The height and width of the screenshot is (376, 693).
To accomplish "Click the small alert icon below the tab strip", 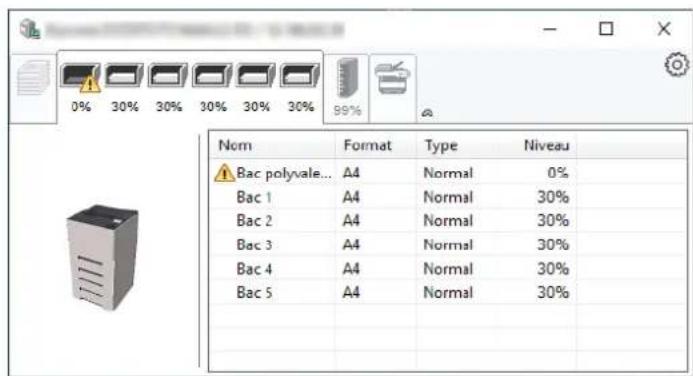I will pos(427,113).
